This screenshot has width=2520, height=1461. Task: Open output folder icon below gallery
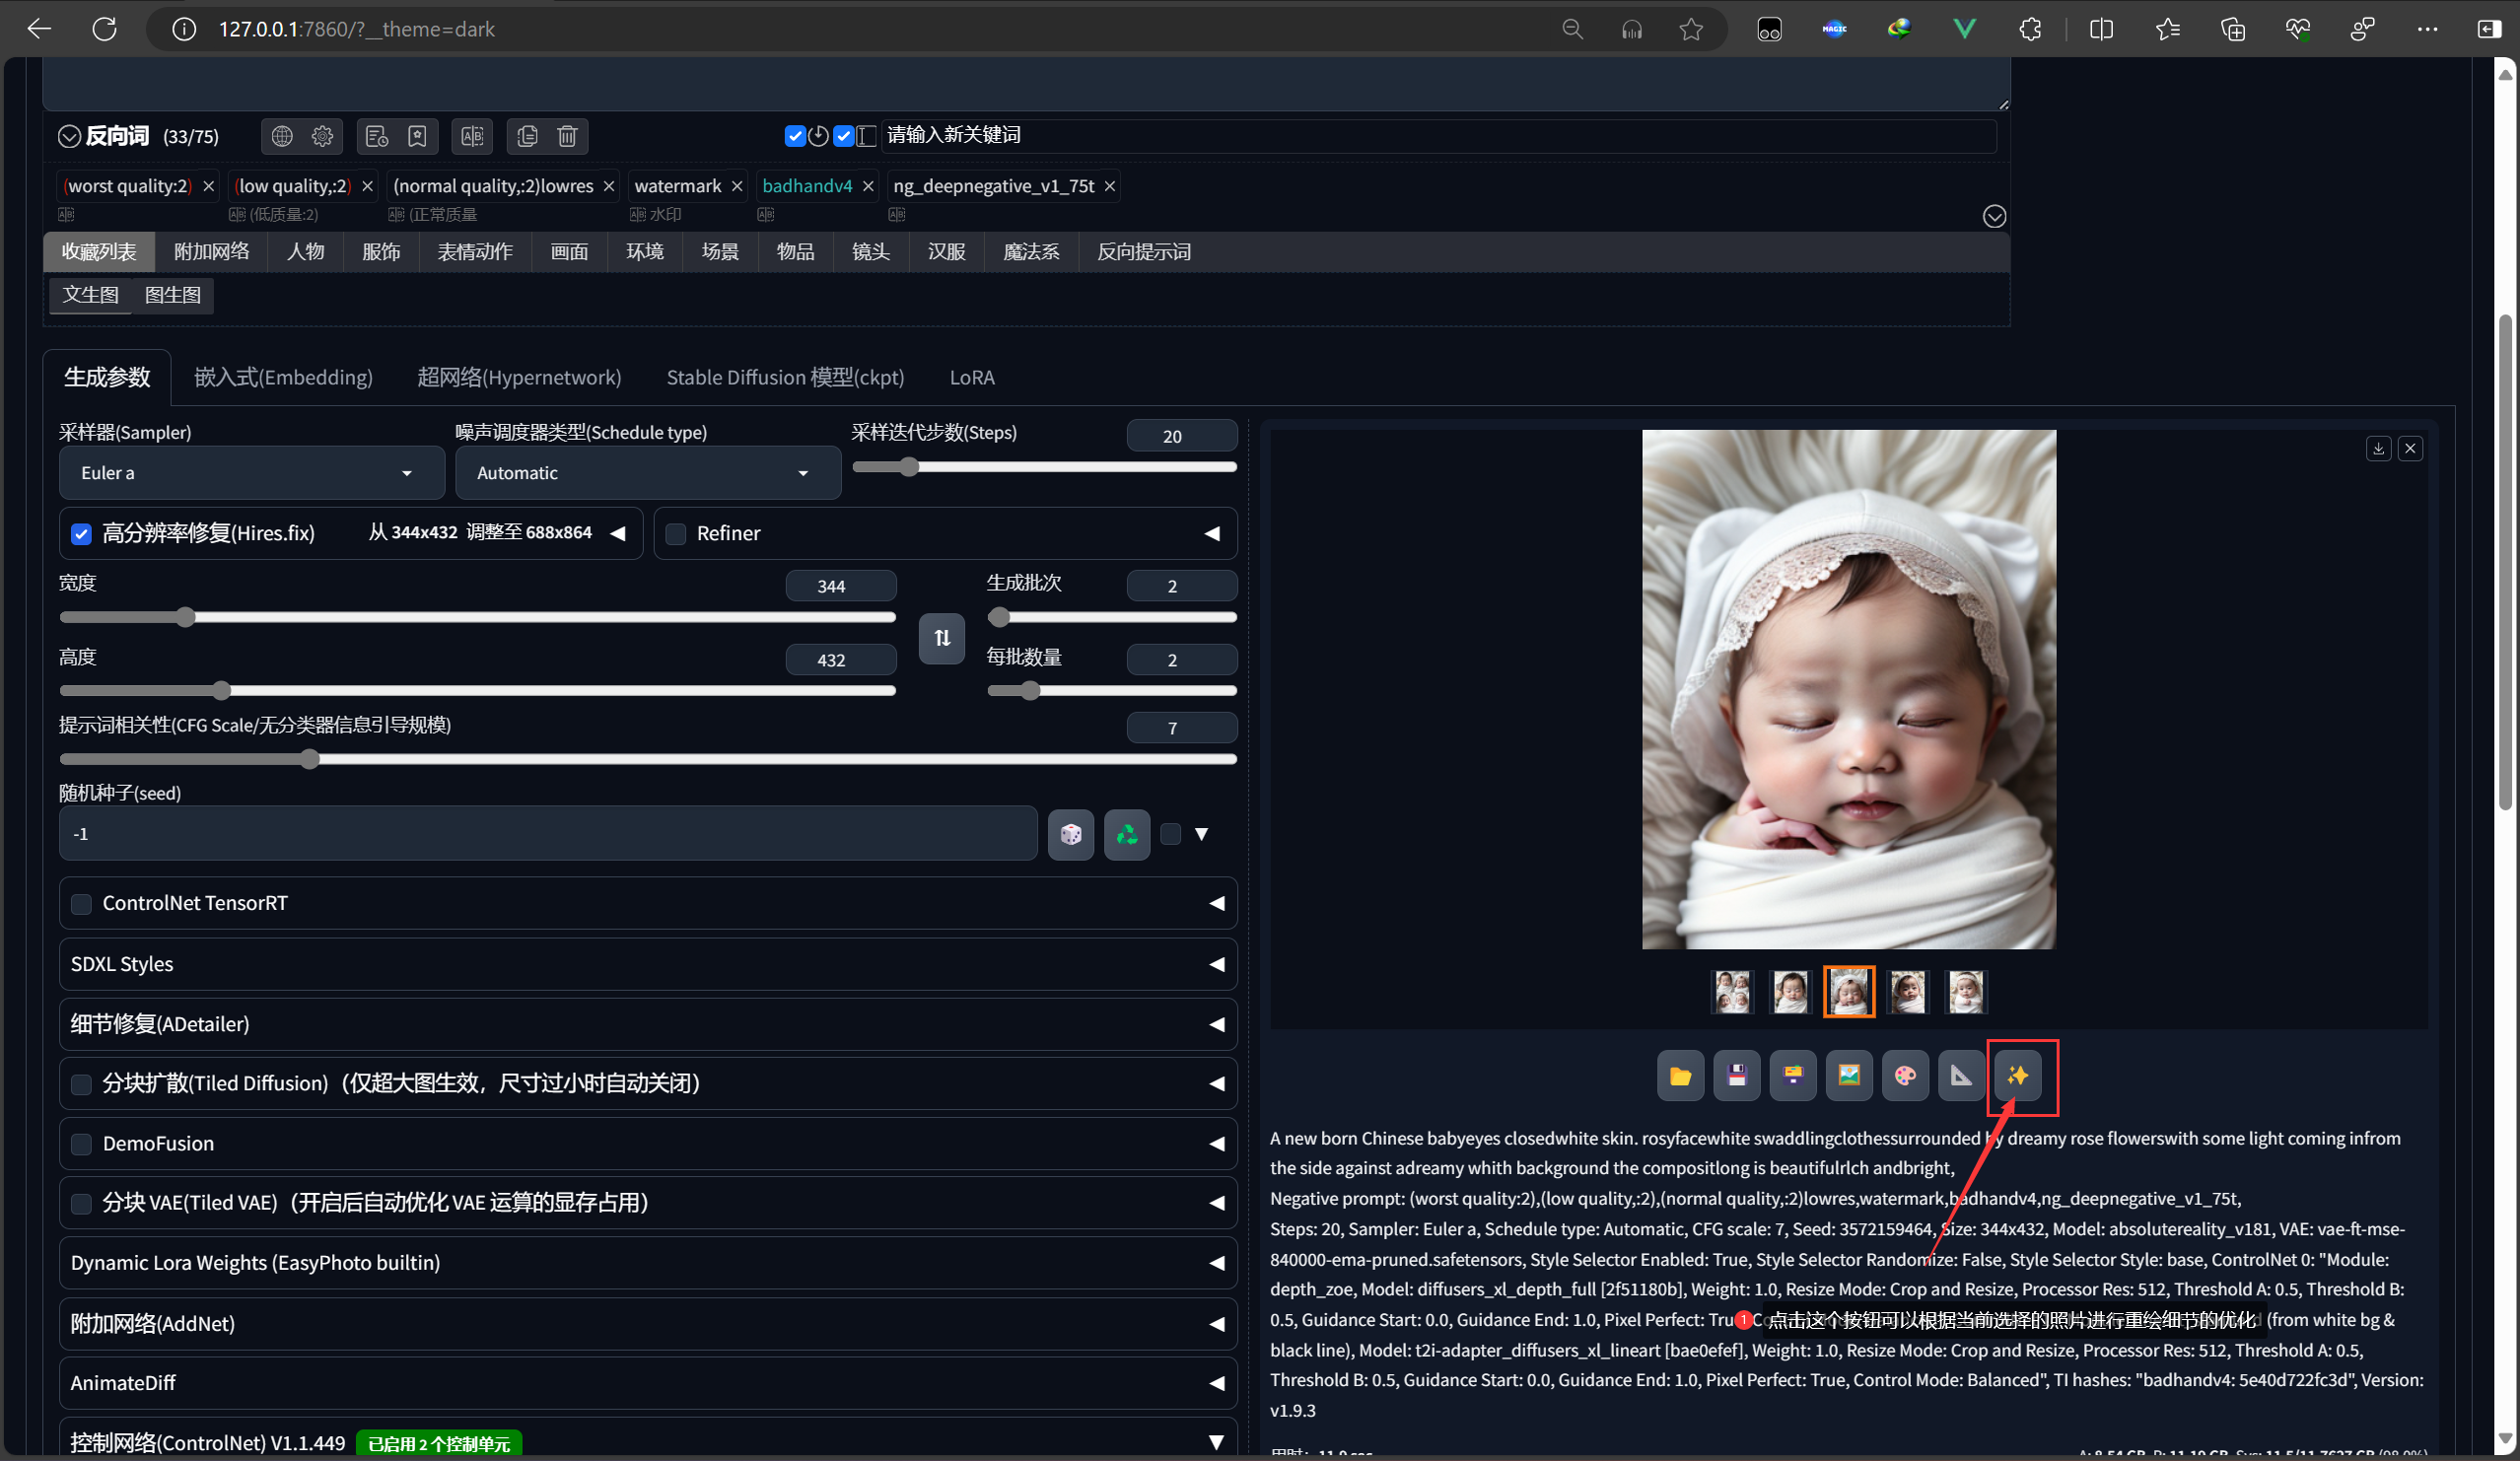[x=1680, y=1076]
